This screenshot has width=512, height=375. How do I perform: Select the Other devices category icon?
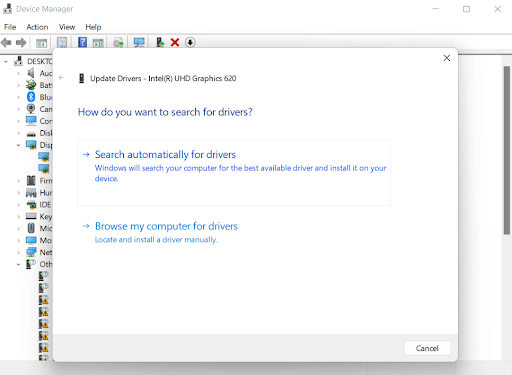point(31,264)
